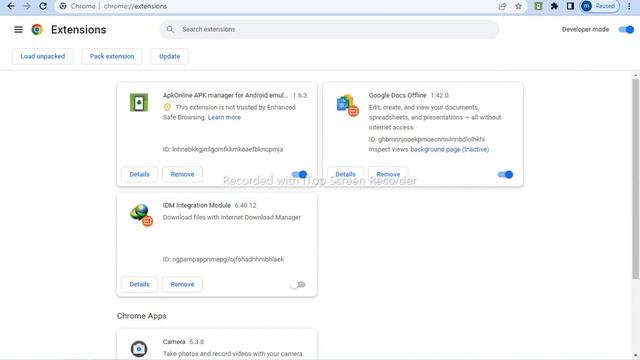Screen dimensions: 640x360
Task: Click the Google Docs Offline extension ID
Action: point(427,139)
